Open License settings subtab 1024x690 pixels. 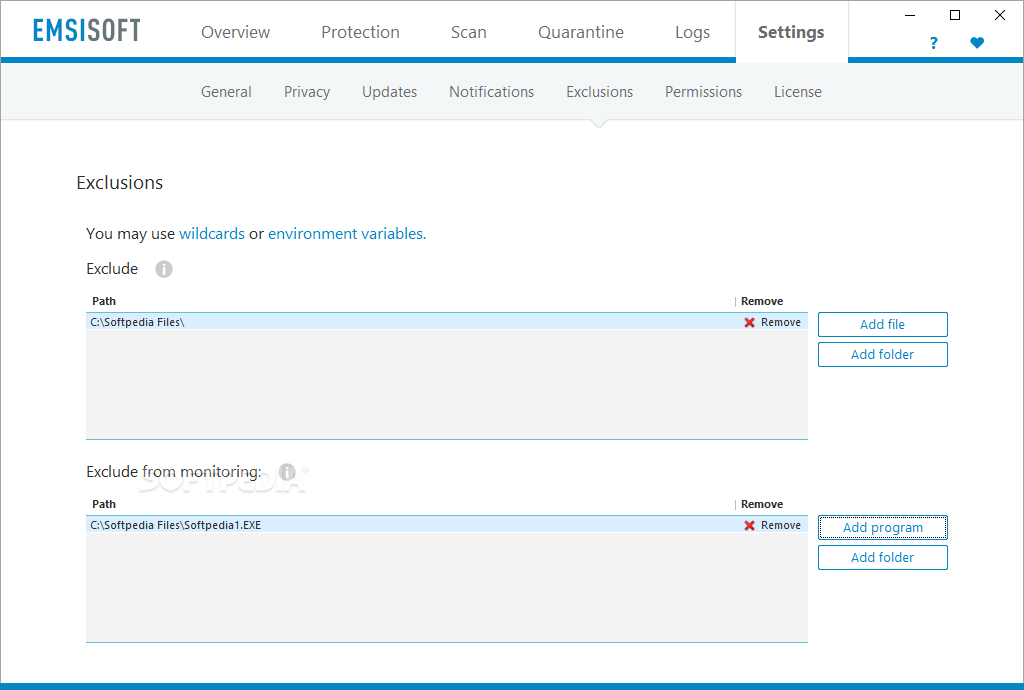point(798,92)
